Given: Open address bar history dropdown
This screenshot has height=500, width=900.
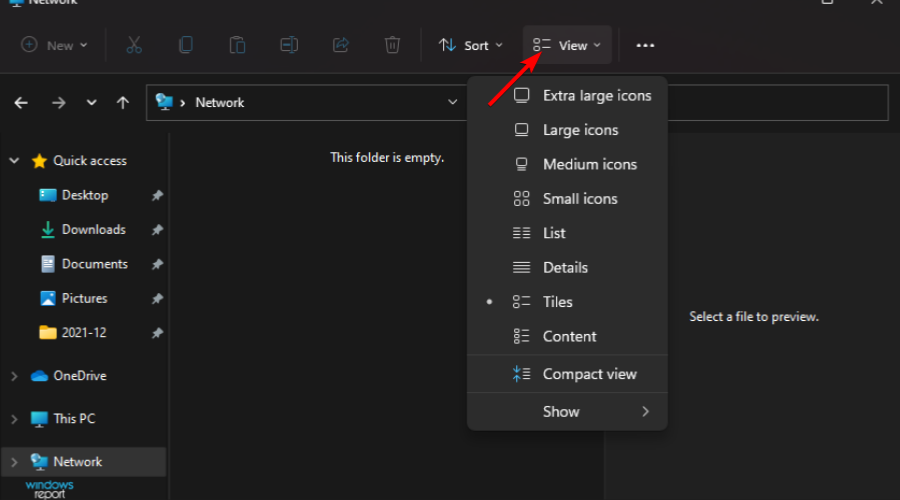Looking at the screenshot, I should [452, 102].
